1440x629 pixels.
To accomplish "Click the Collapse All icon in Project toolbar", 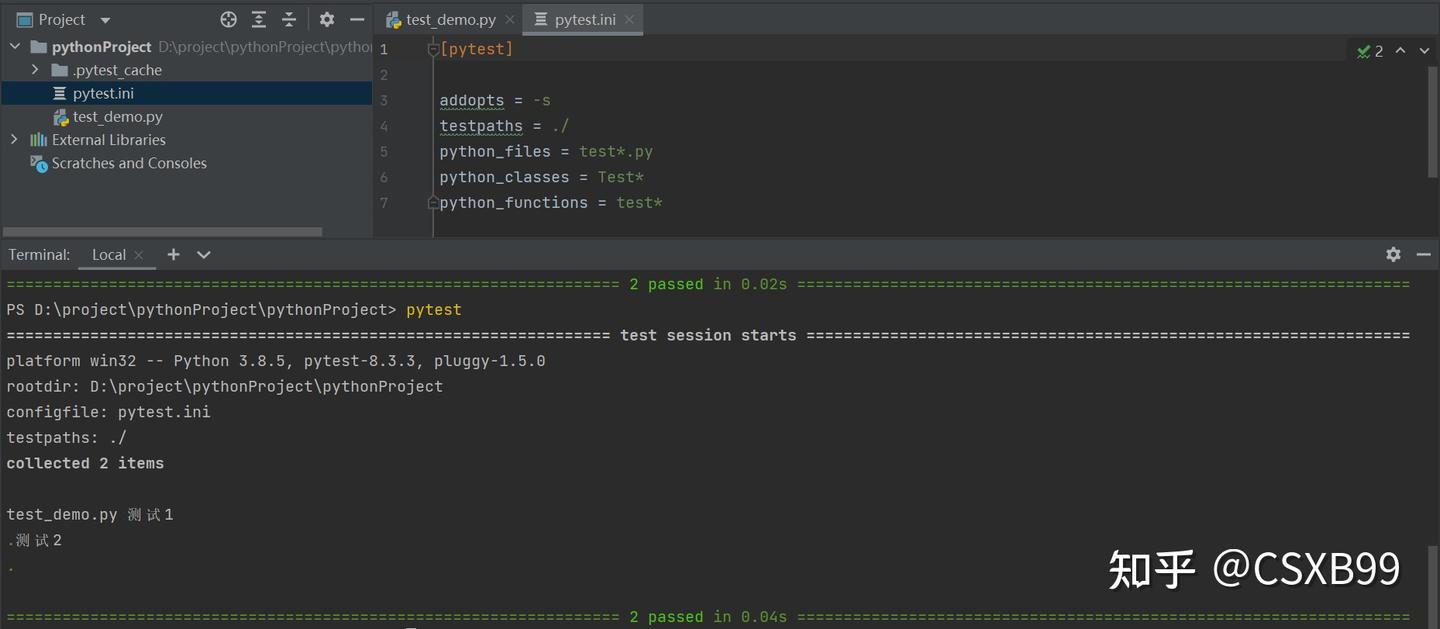I will click(288, 19).
